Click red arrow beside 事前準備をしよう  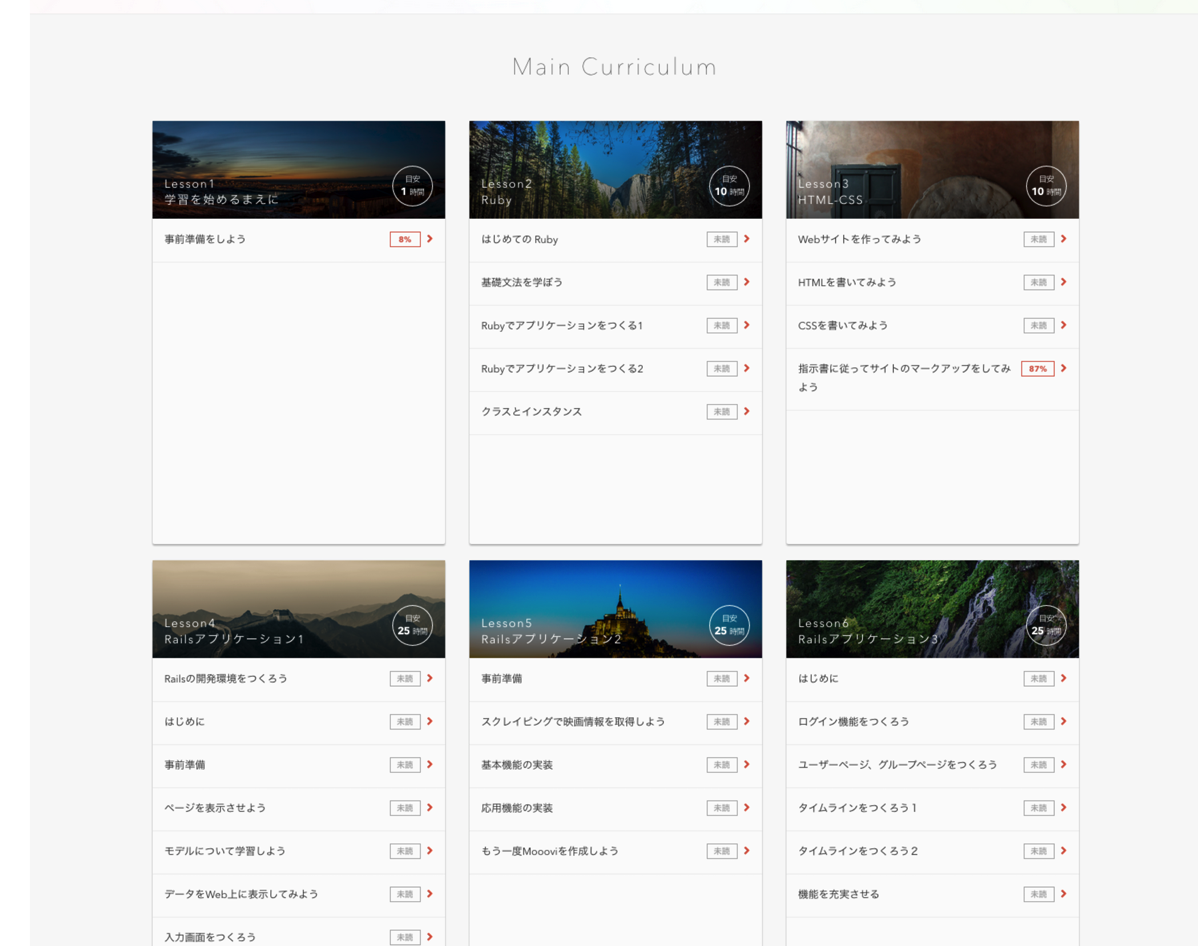[430, 239]
